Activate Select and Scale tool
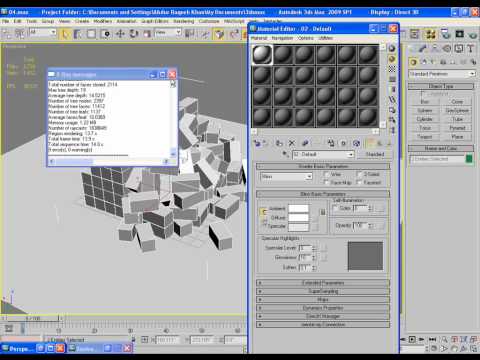The image size is (480, 360). pyautogui.click(x=147, y=34)
